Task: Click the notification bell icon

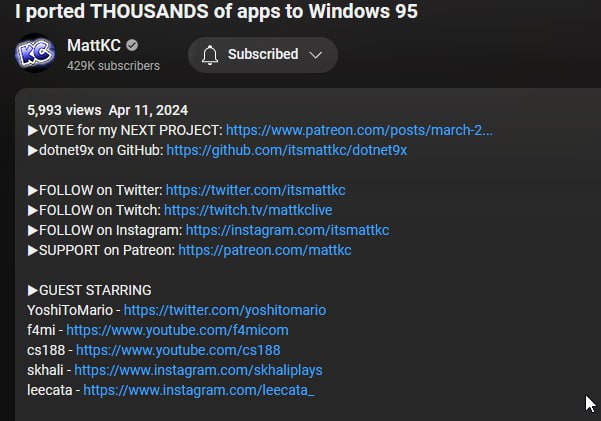Action: pos(210,55)
